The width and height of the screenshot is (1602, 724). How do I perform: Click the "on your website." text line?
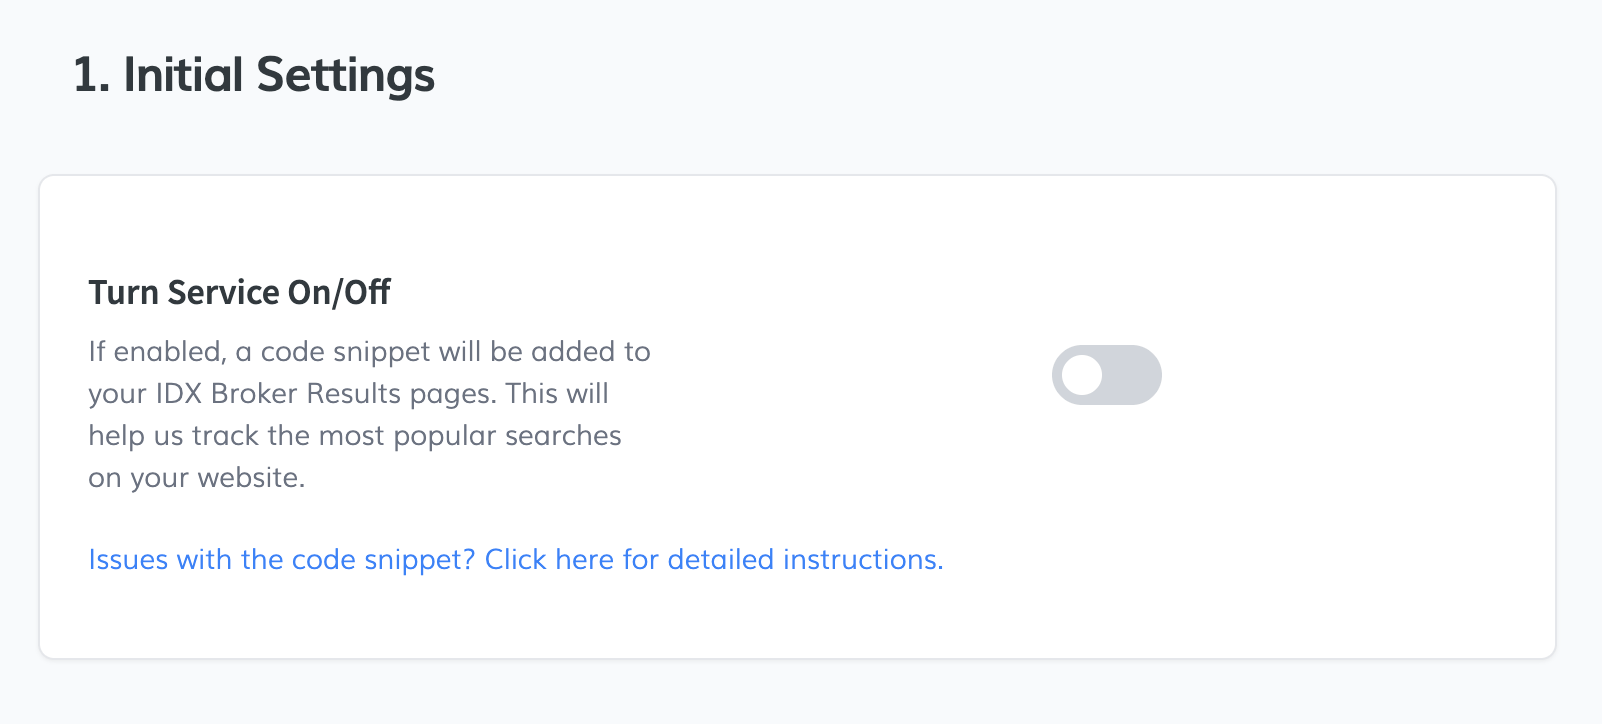click(x=197, y=478)
